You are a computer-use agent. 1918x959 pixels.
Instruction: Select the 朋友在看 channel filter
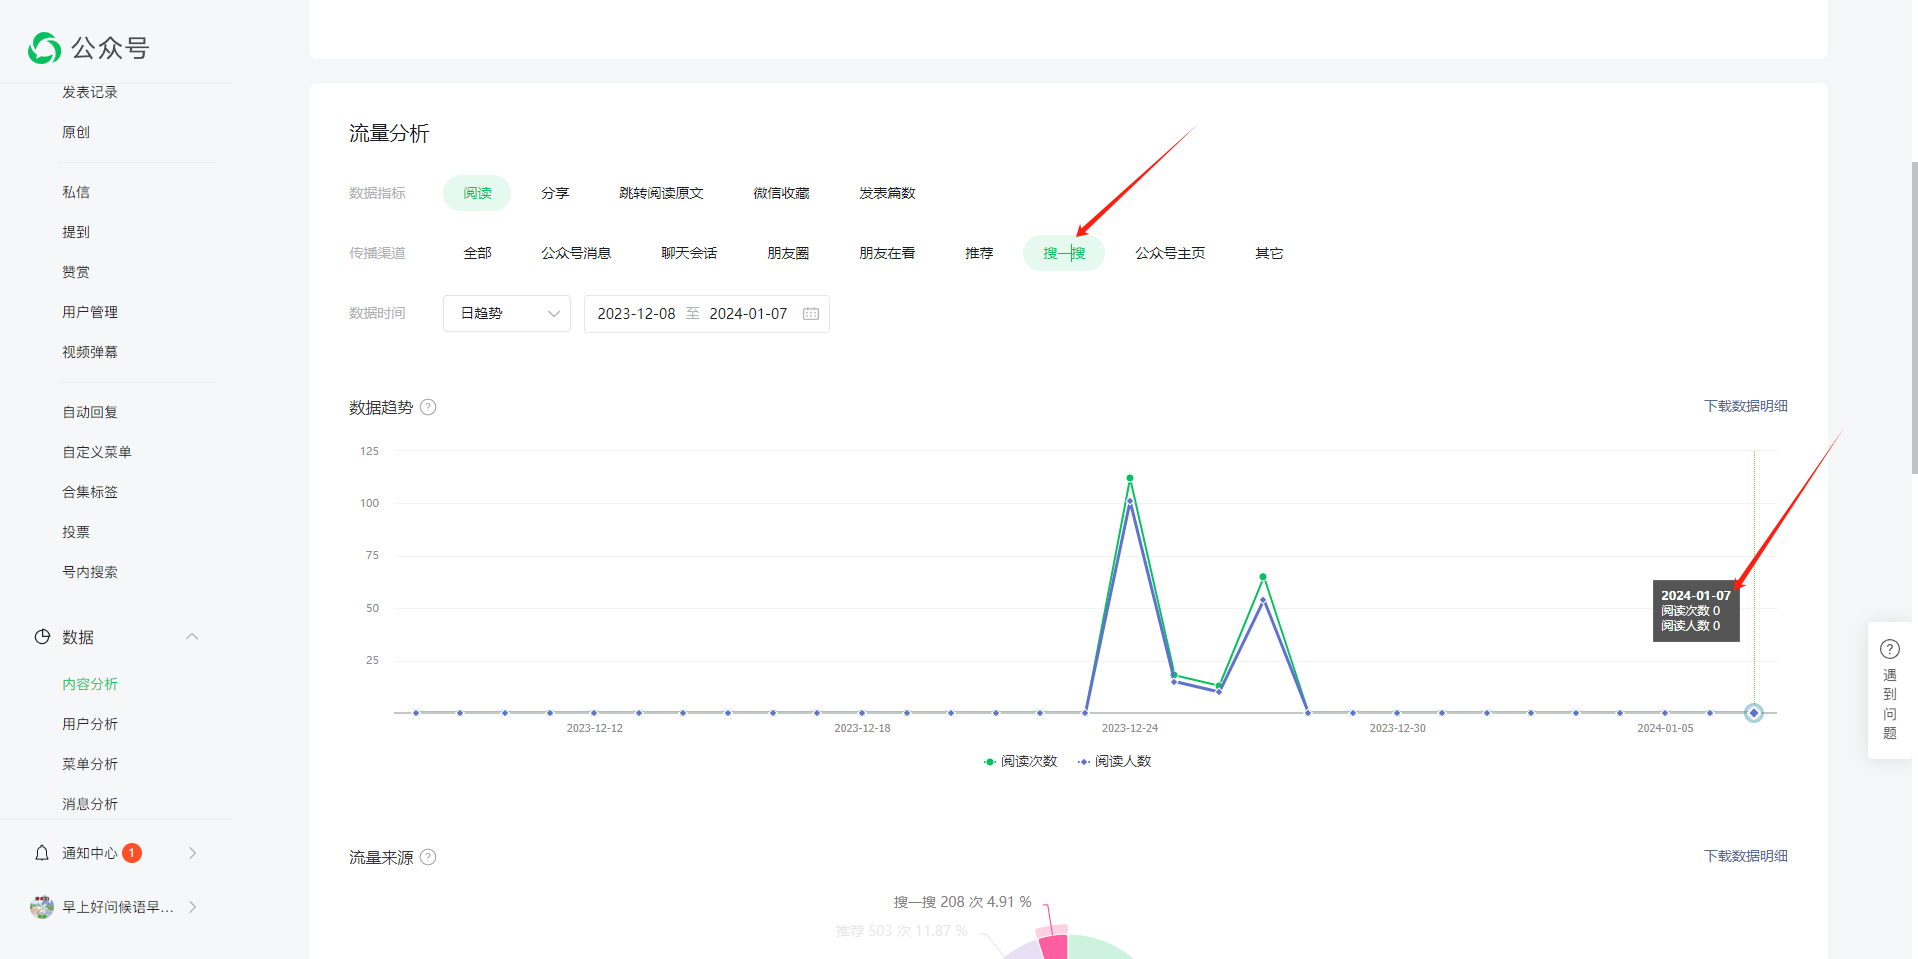[x=887, y=253]
